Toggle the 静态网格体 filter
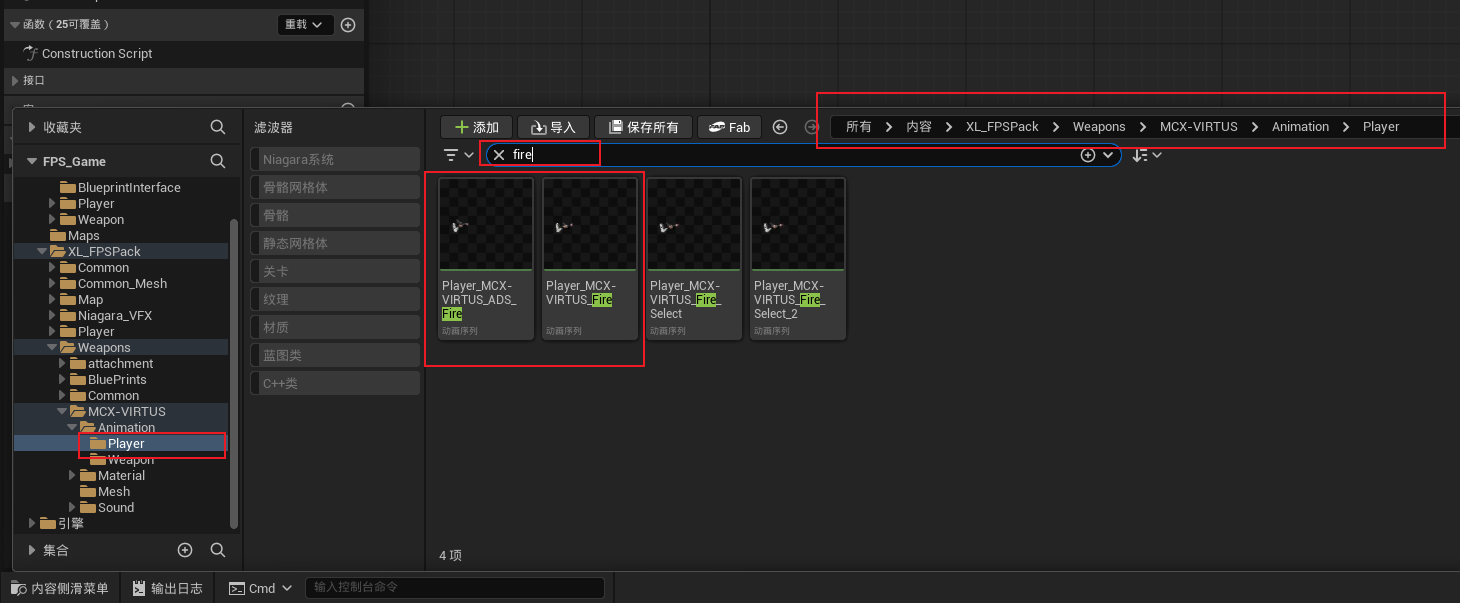Image resolution: width=1460 pixels, height=603 pixels. click(x=335, y=243)
